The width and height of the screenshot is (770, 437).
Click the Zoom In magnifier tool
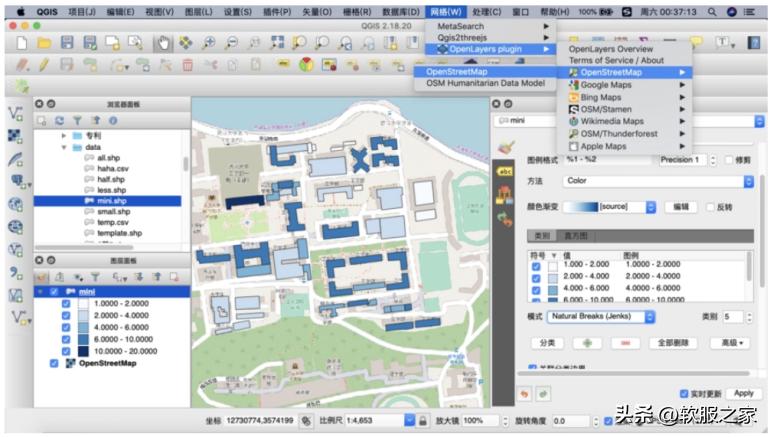coord(209,43)
